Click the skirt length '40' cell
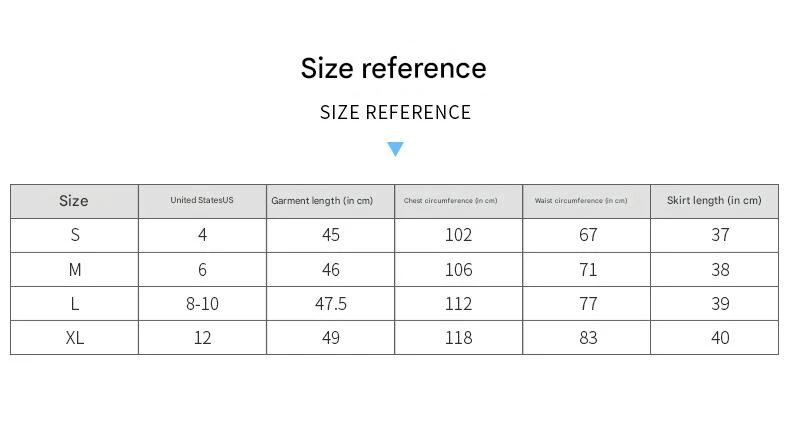 click(720, 338)
